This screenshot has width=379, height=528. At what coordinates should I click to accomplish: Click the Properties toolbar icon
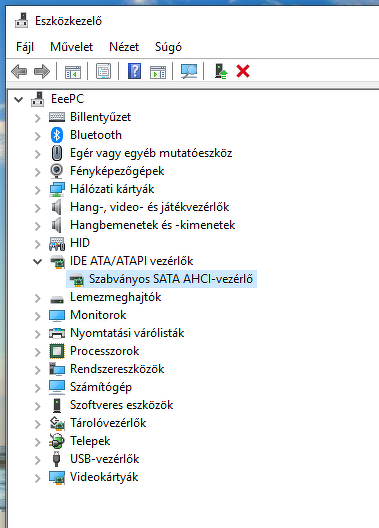103,71
